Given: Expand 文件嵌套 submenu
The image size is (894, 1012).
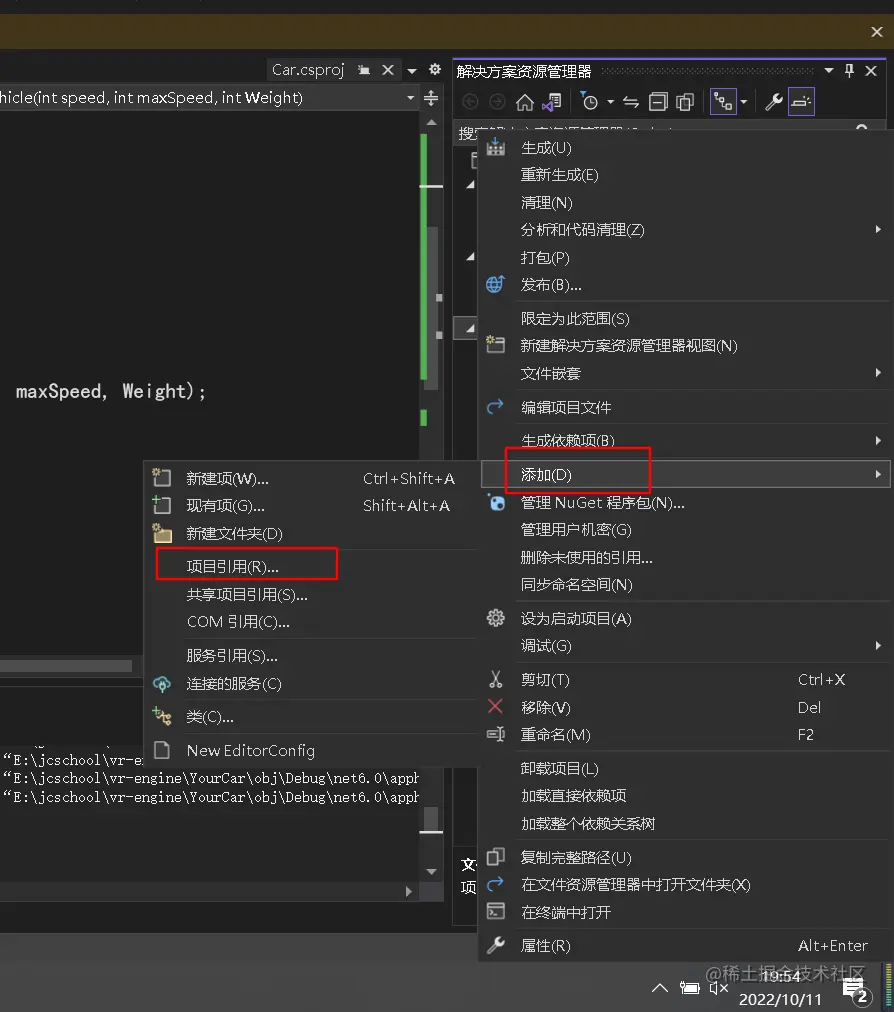Looking at the screenshot, I should [686, 373].
